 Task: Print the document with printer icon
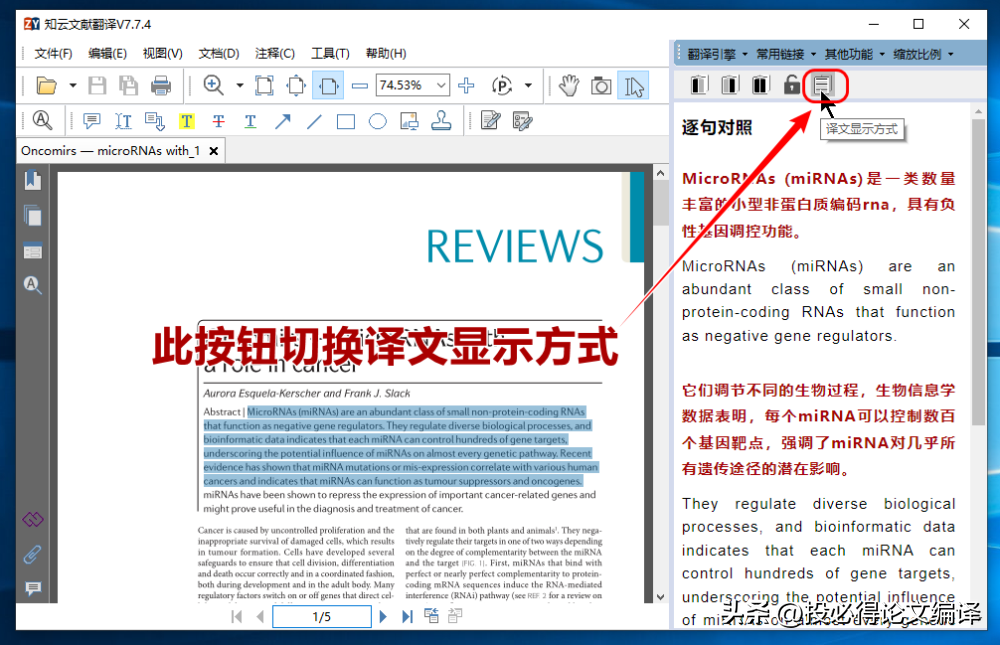tap(161, 85)
